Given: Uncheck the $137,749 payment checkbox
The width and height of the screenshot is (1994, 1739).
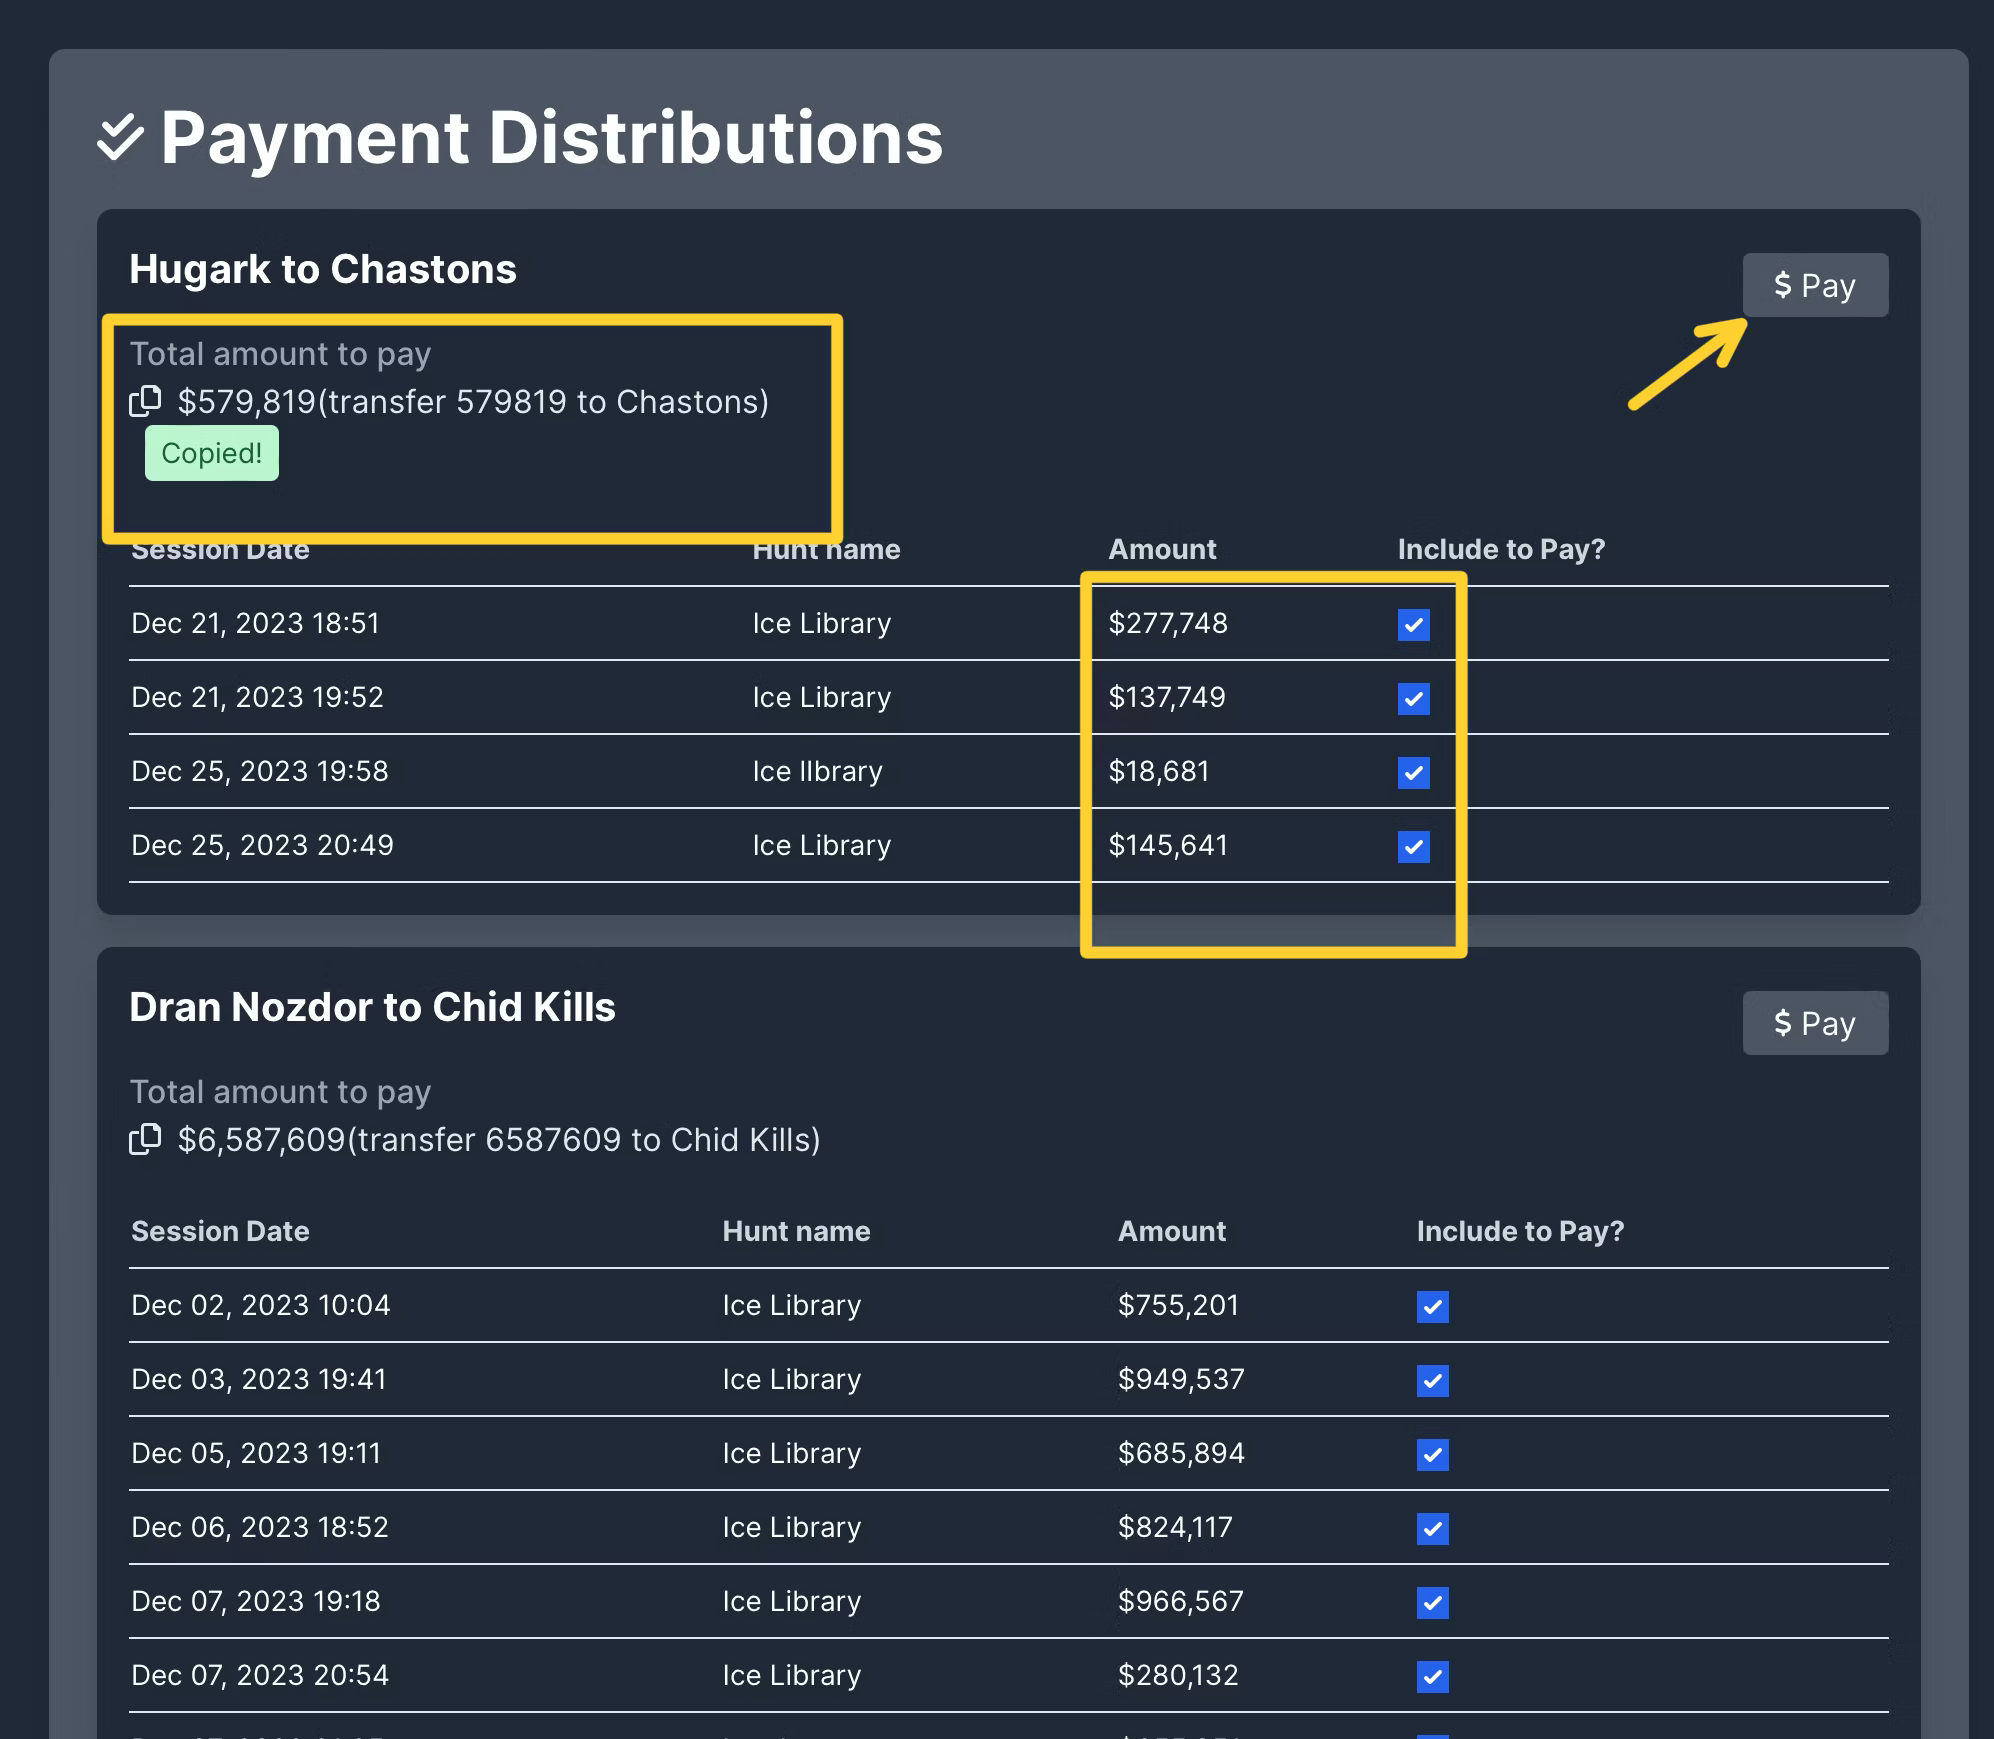Looking at the screenshot, I should [x=1413, y=698].
